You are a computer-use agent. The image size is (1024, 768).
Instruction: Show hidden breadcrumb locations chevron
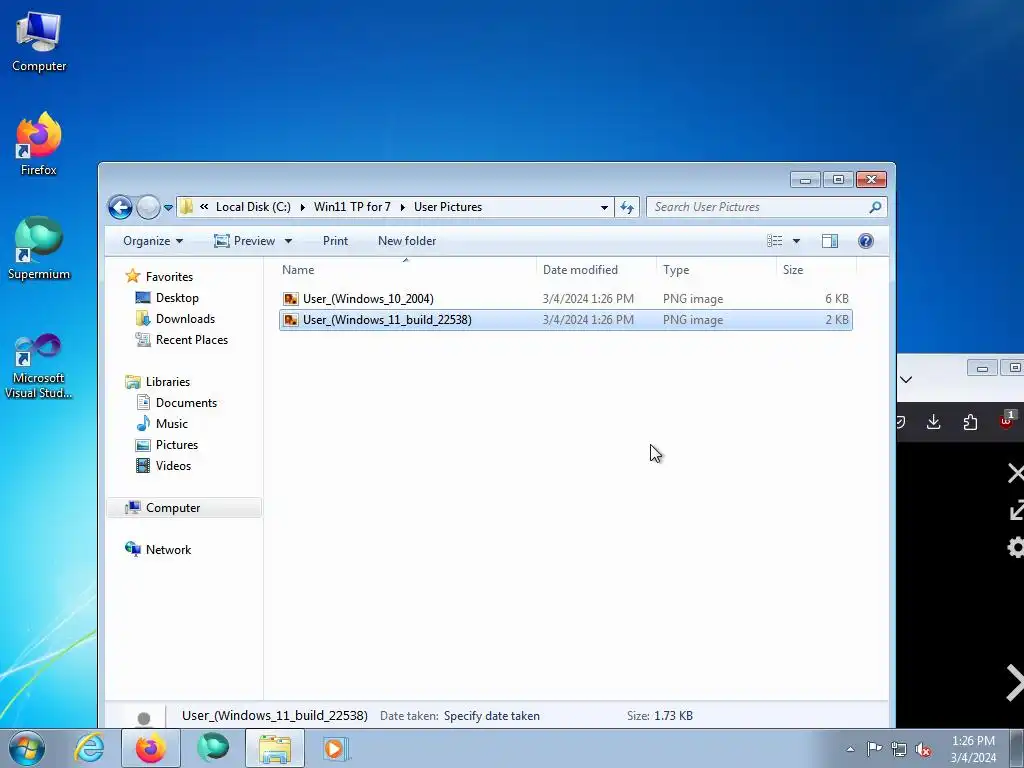(204, 206)
